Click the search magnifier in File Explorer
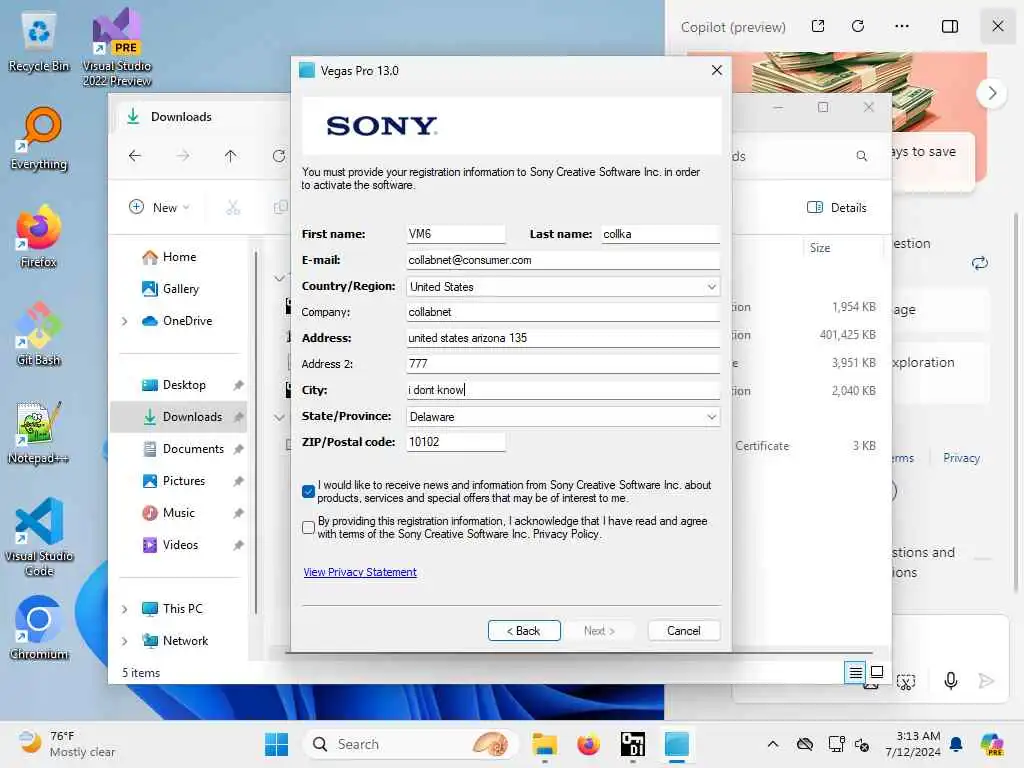Viewport: 1024px width, 768px height. point(862,156)
